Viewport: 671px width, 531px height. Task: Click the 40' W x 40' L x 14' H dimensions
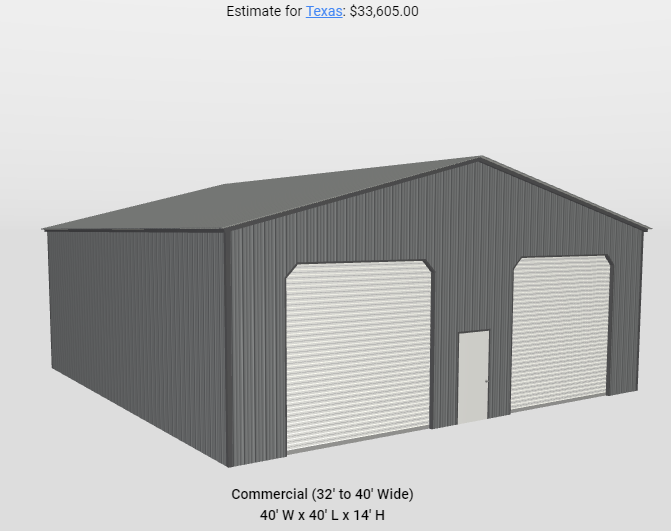pyautogui.click(x=322, y=515)
